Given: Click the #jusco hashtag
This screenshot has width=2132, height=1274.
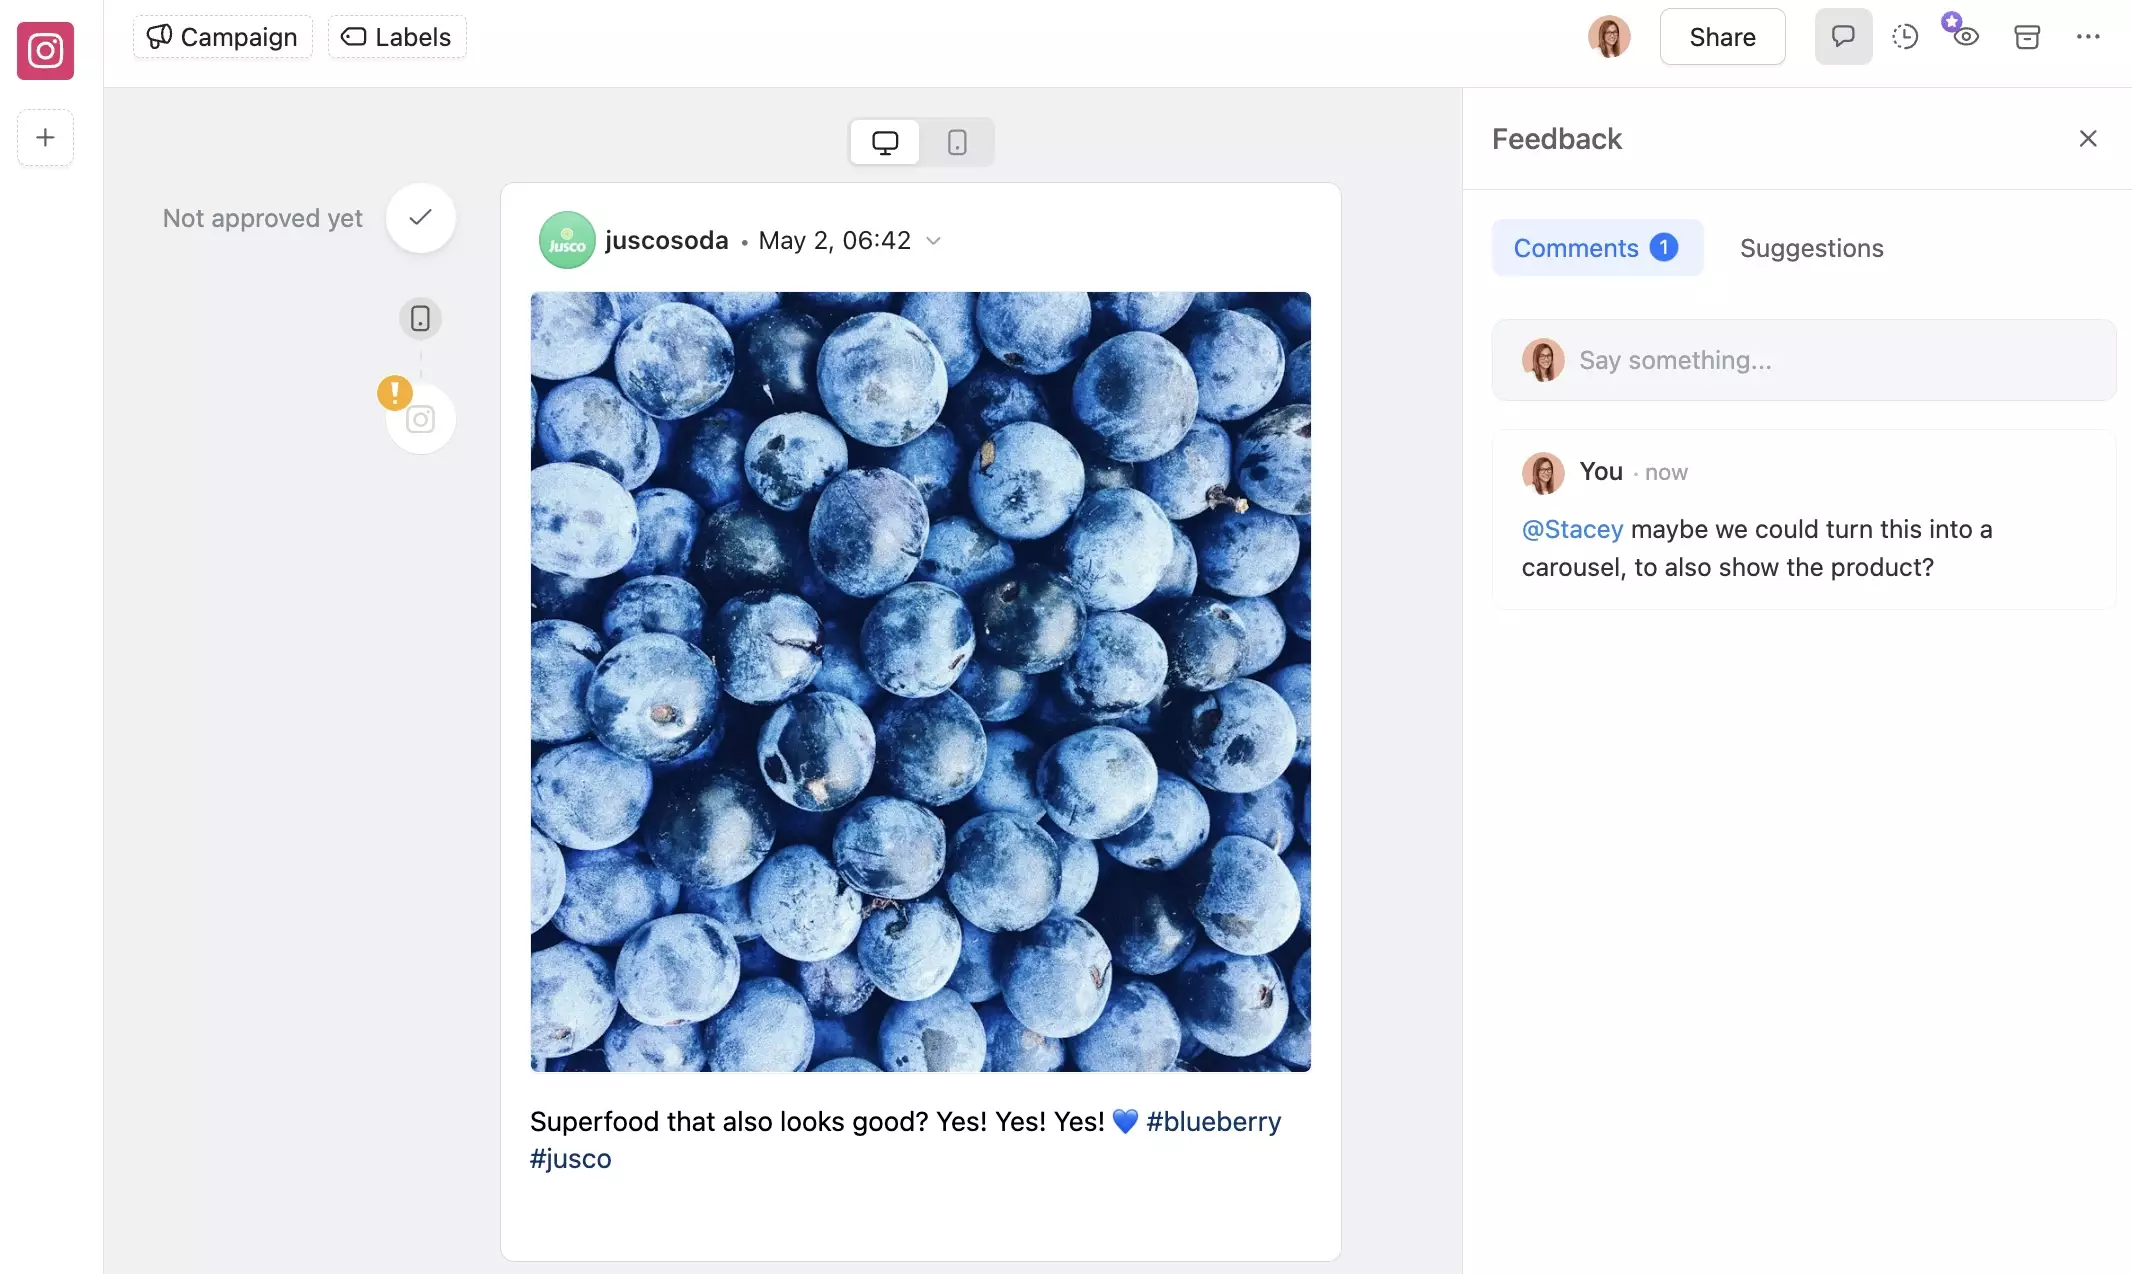Looking at the screenshot, I should (x=570, y=1158).
